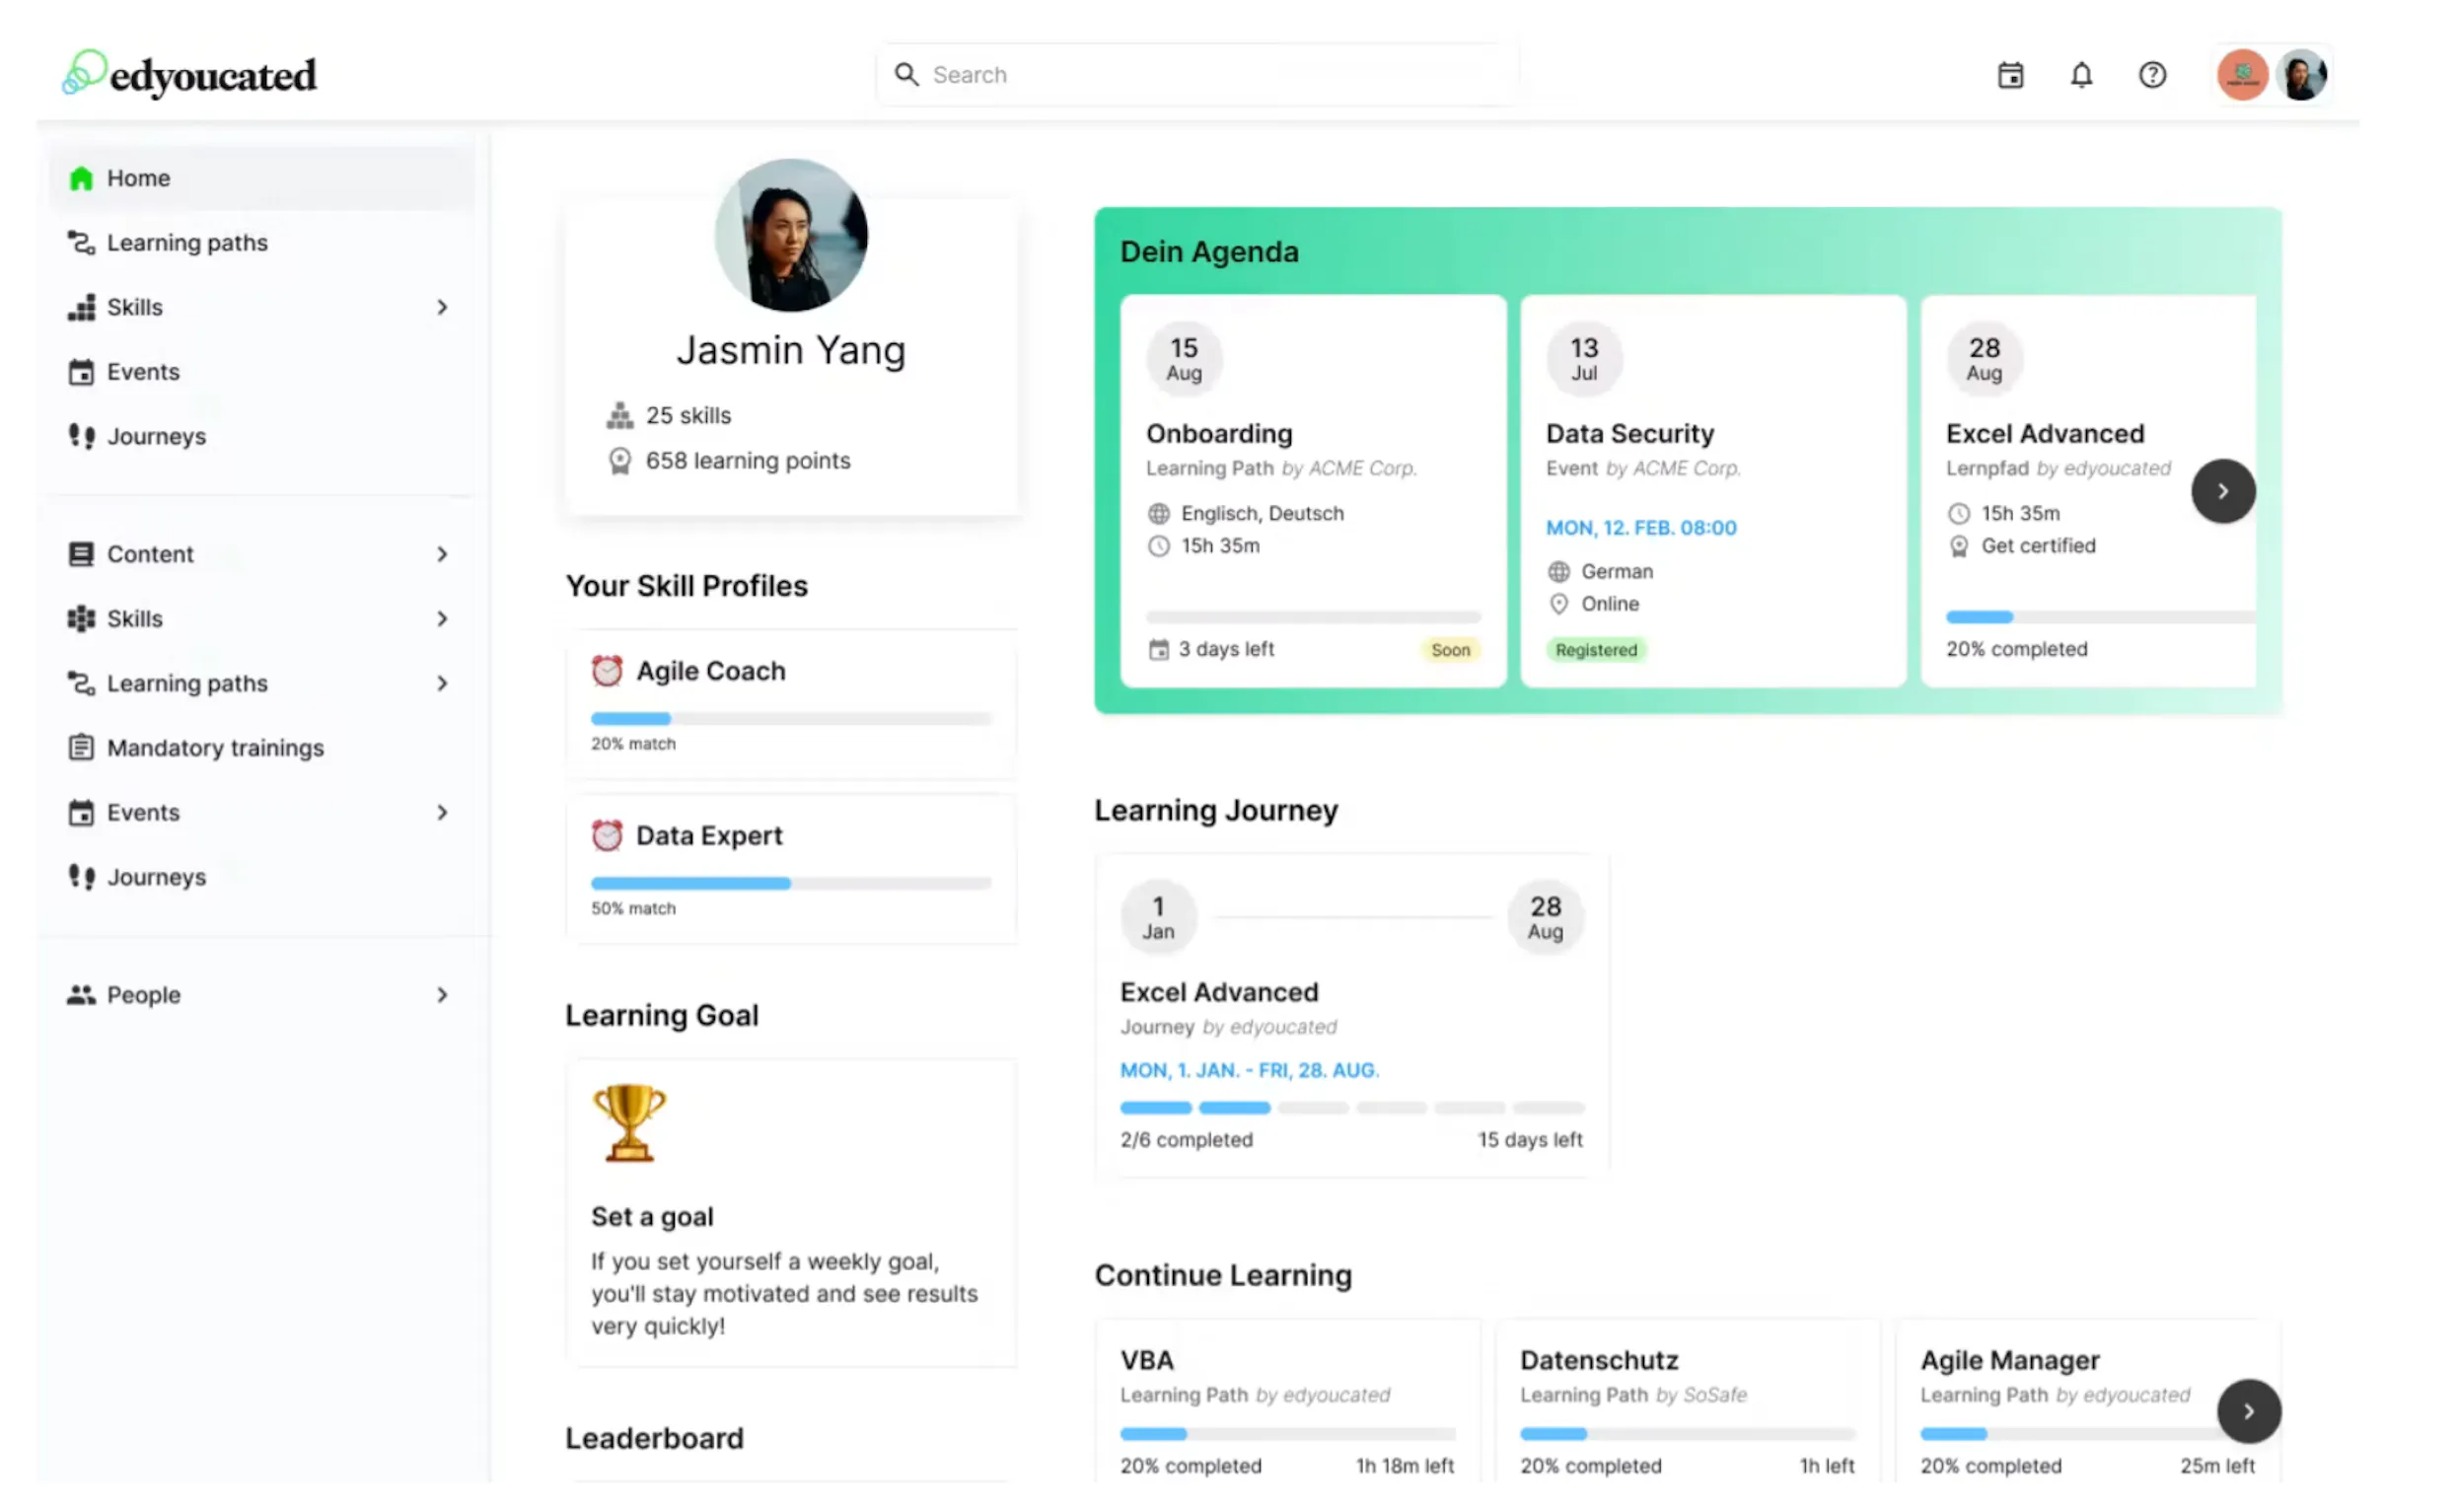Click the alarm clock icon beside Data Expert
Image resolution: width=2455 pixels, height=1512 pixels.
coord(606,835)
